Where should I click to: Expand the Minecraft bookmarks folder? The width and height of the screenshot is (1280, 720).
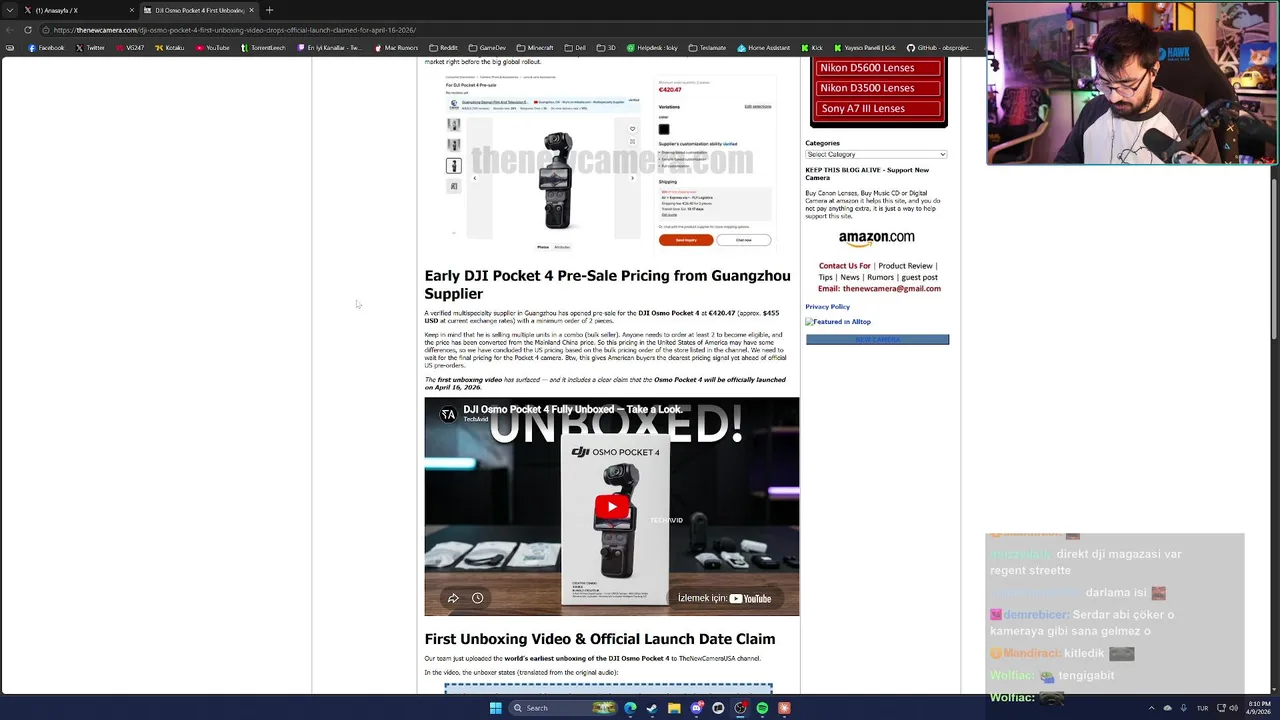coord(535,48)
